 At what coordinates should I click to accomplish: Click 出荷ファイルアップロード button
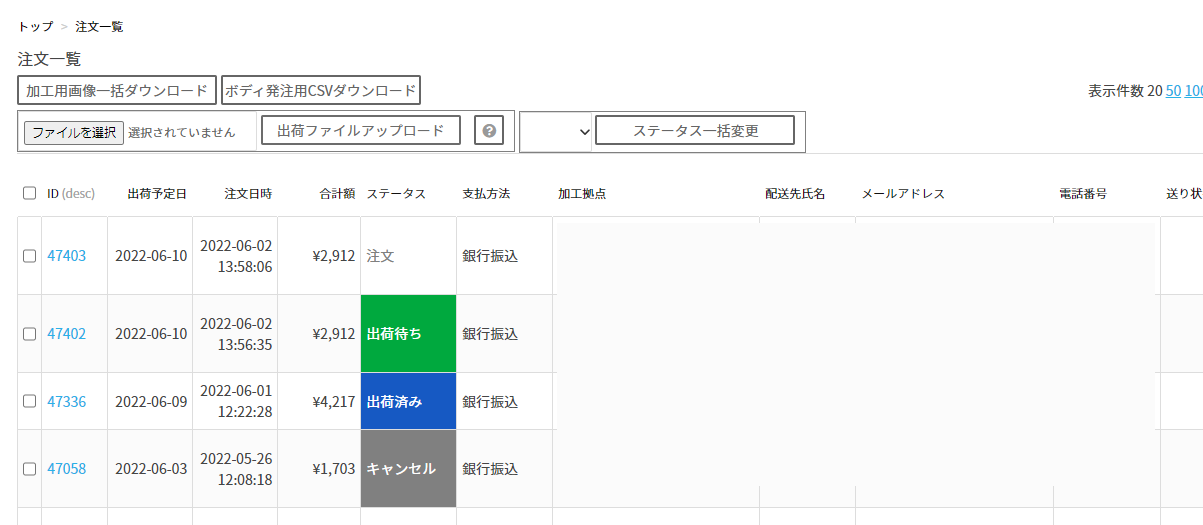[x=361, y=130]
